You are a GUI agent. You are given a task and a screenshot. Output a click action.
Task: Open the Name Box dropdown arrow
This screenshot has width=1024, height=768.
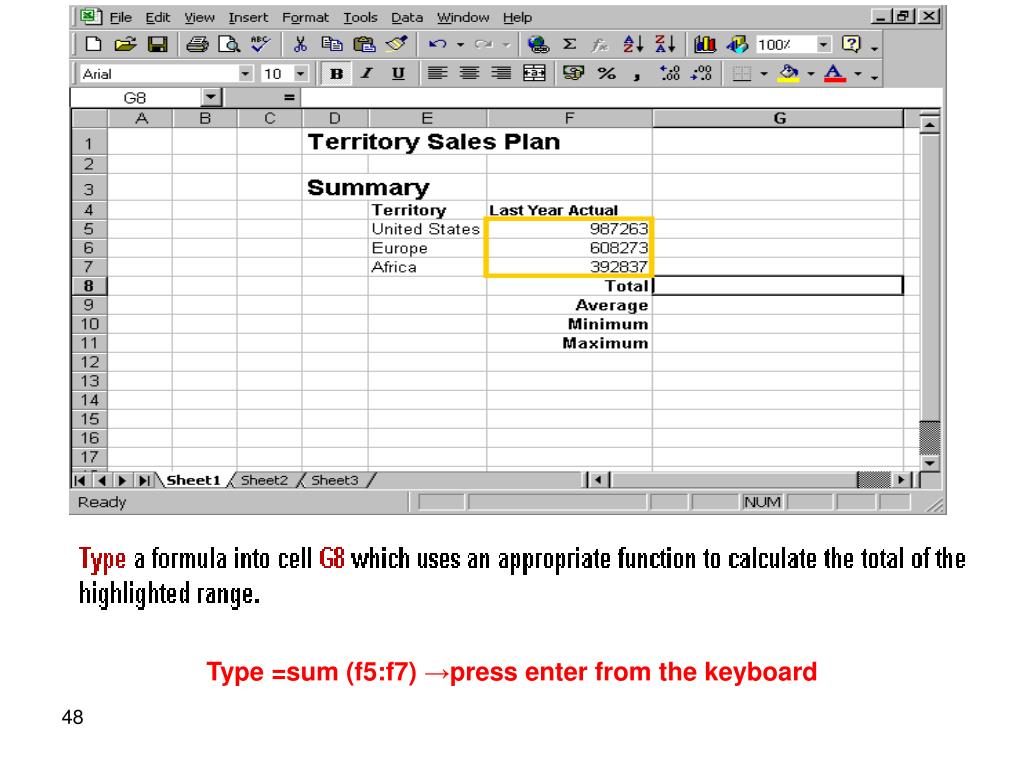tap(210, 98)
